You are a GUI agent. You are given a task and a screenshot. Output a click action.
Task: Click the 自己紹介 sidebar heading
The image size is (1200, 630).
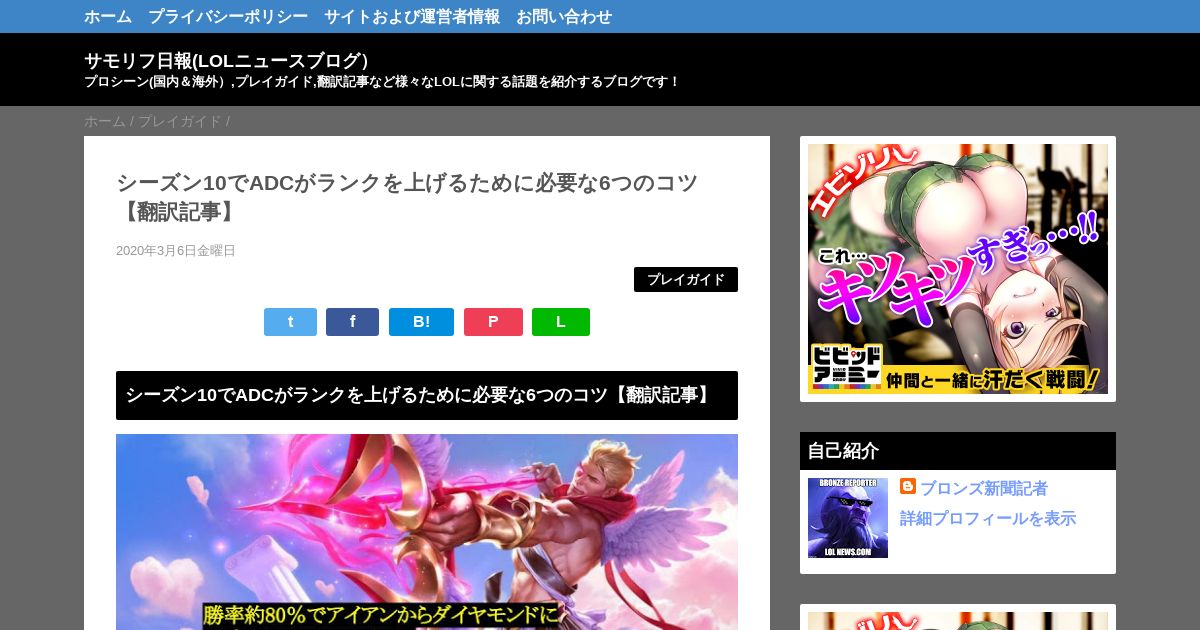[958, 451]
